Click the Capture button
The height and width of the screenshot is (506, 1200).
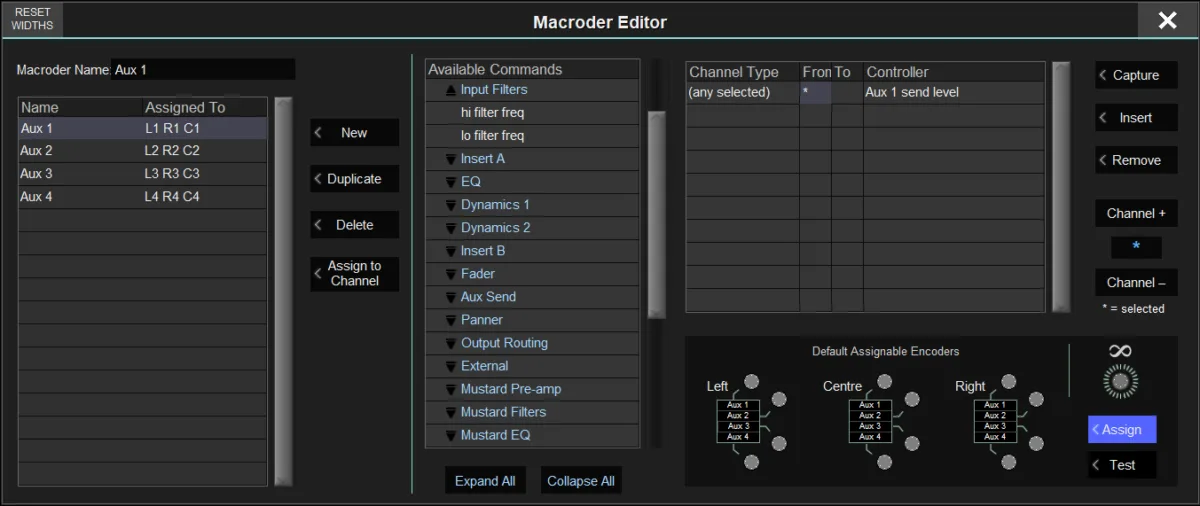(x=1136, y=75)
